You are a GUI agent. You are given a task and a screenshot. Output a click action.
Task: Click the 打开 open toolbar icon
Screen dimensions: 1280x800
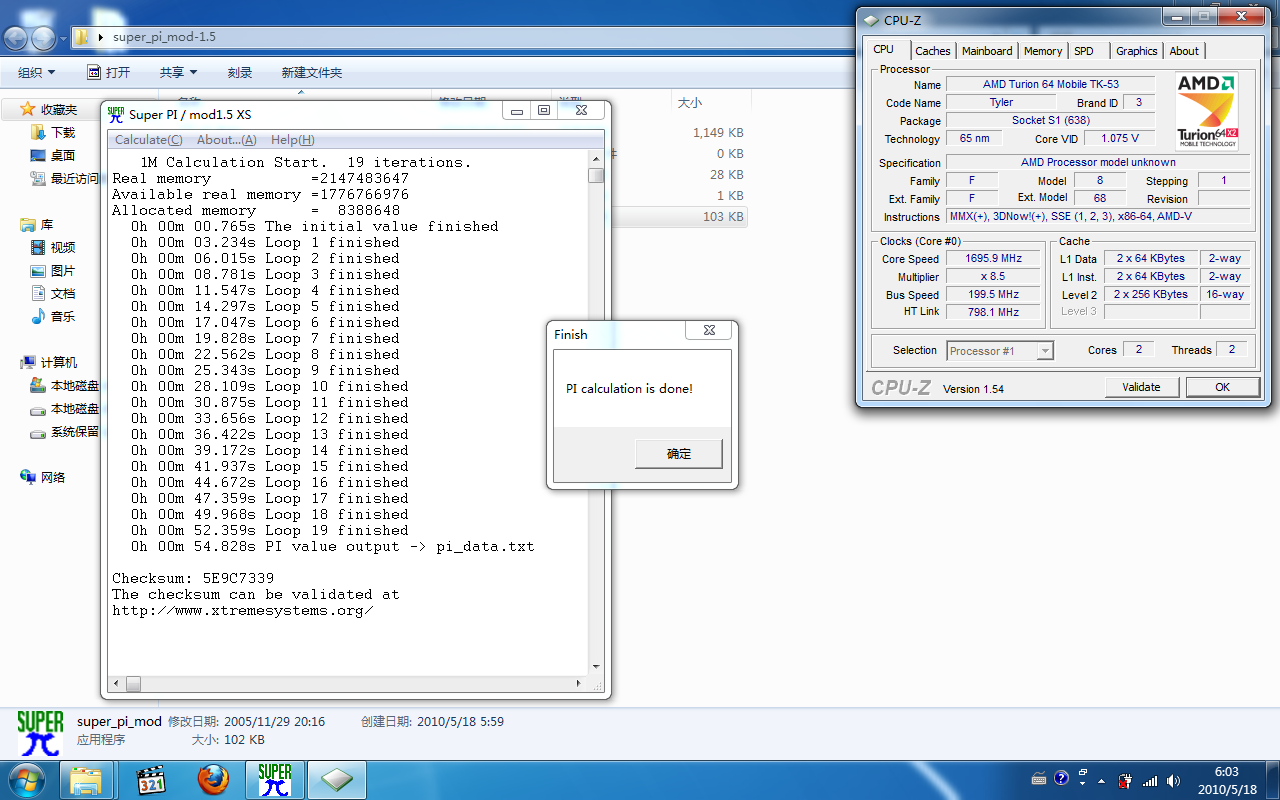(94, 72)
